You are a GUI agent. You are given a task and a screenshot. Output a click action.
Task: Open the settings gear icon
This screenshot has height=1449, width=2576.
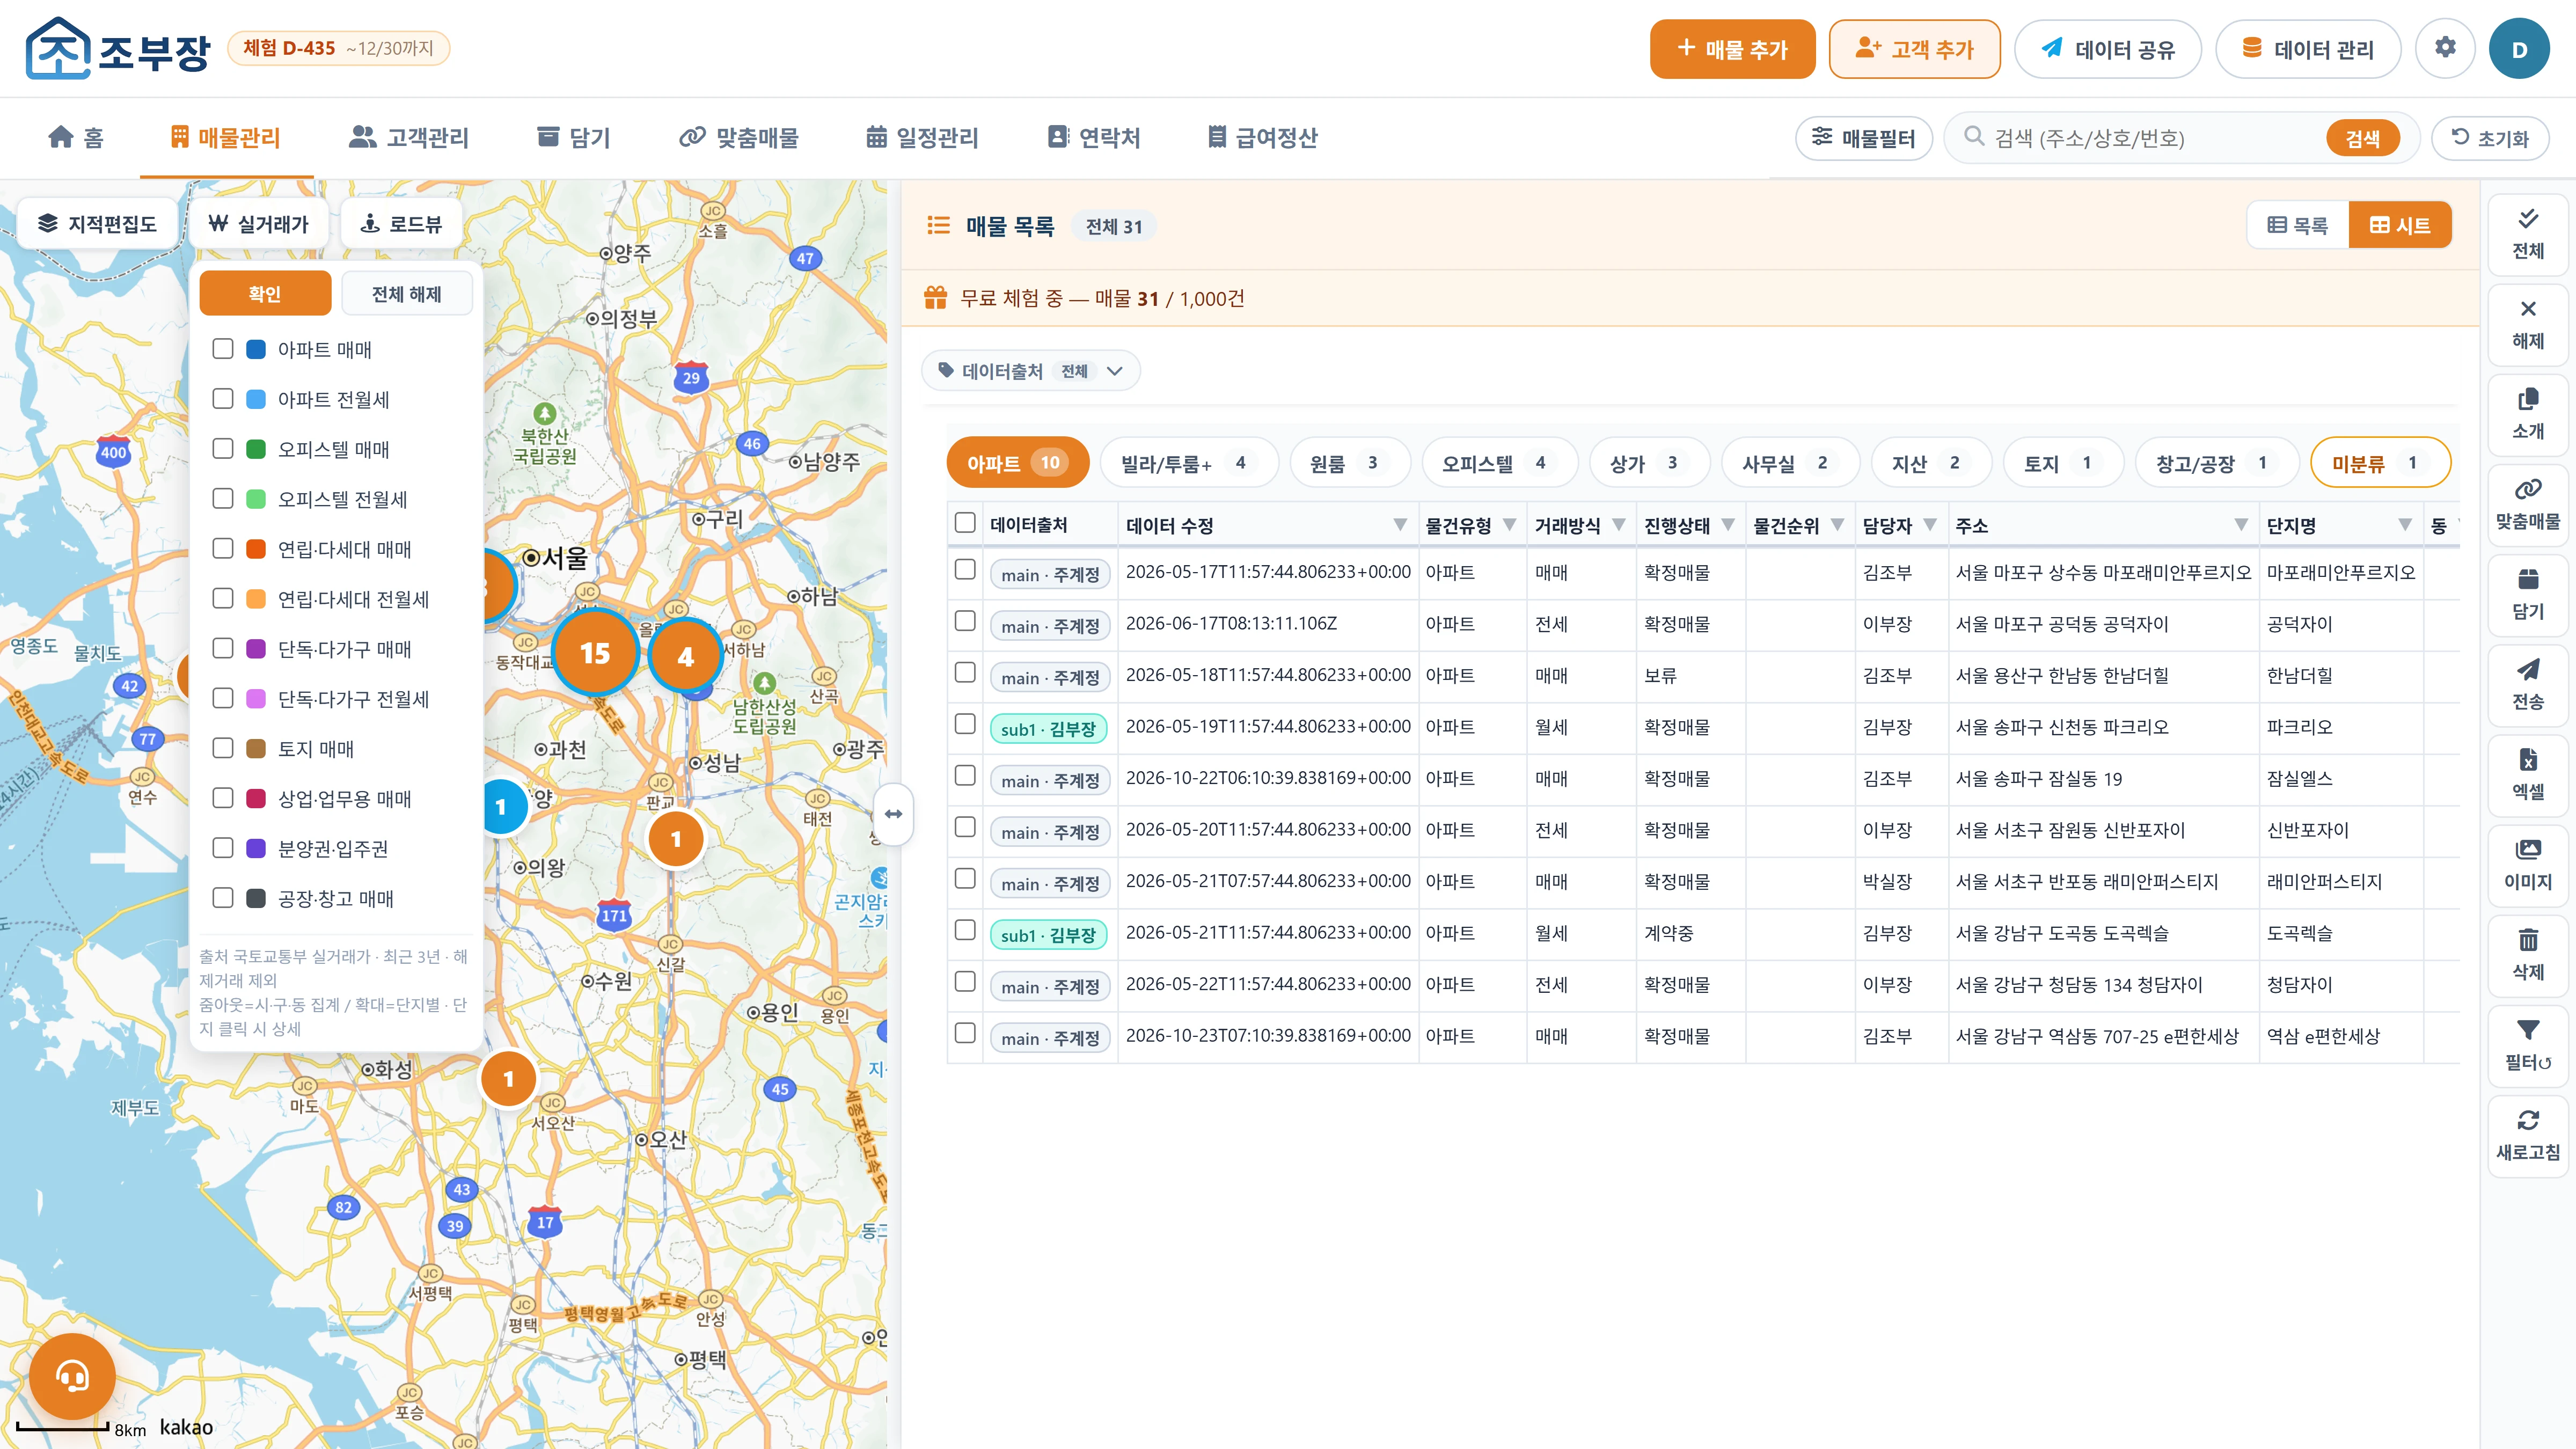click(2445, 48)
